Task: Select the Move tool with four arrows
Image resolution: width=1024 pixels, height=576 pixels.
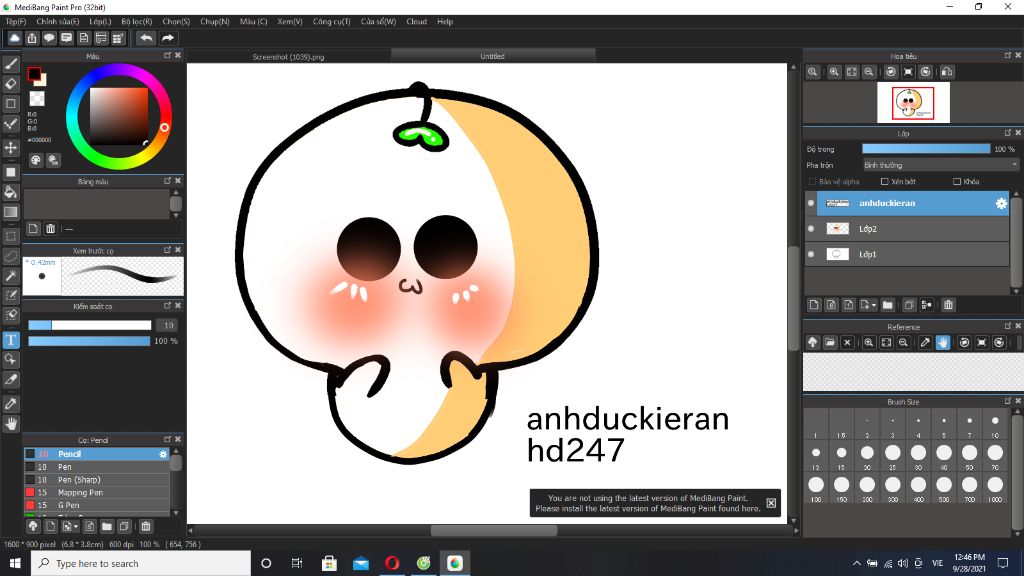Action: [x=11, y=148]
